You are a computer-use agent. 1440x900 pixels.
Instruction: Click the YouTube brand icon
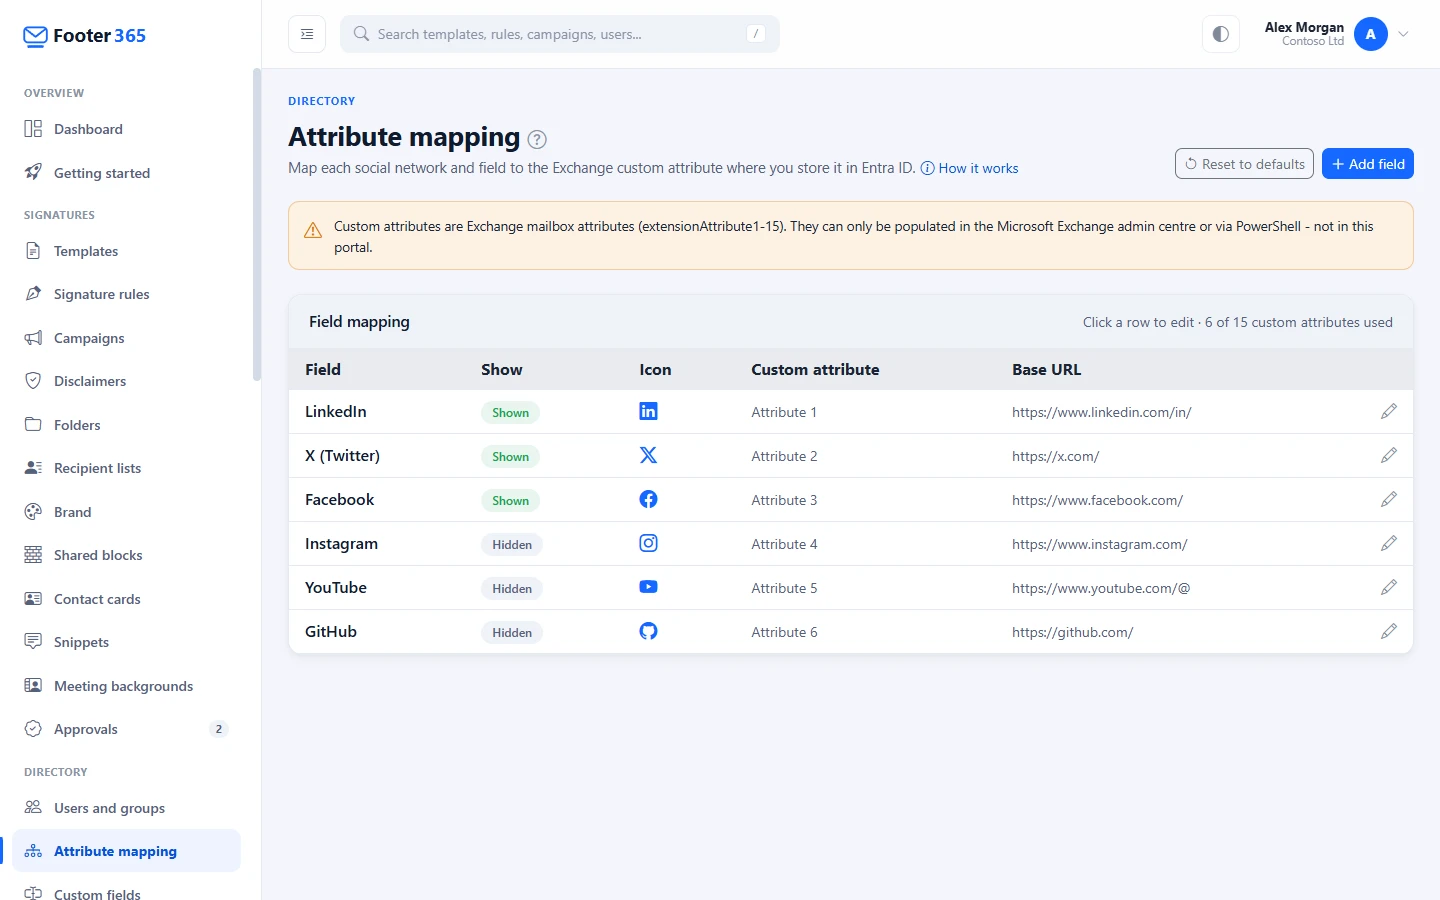tap(648, 587)
